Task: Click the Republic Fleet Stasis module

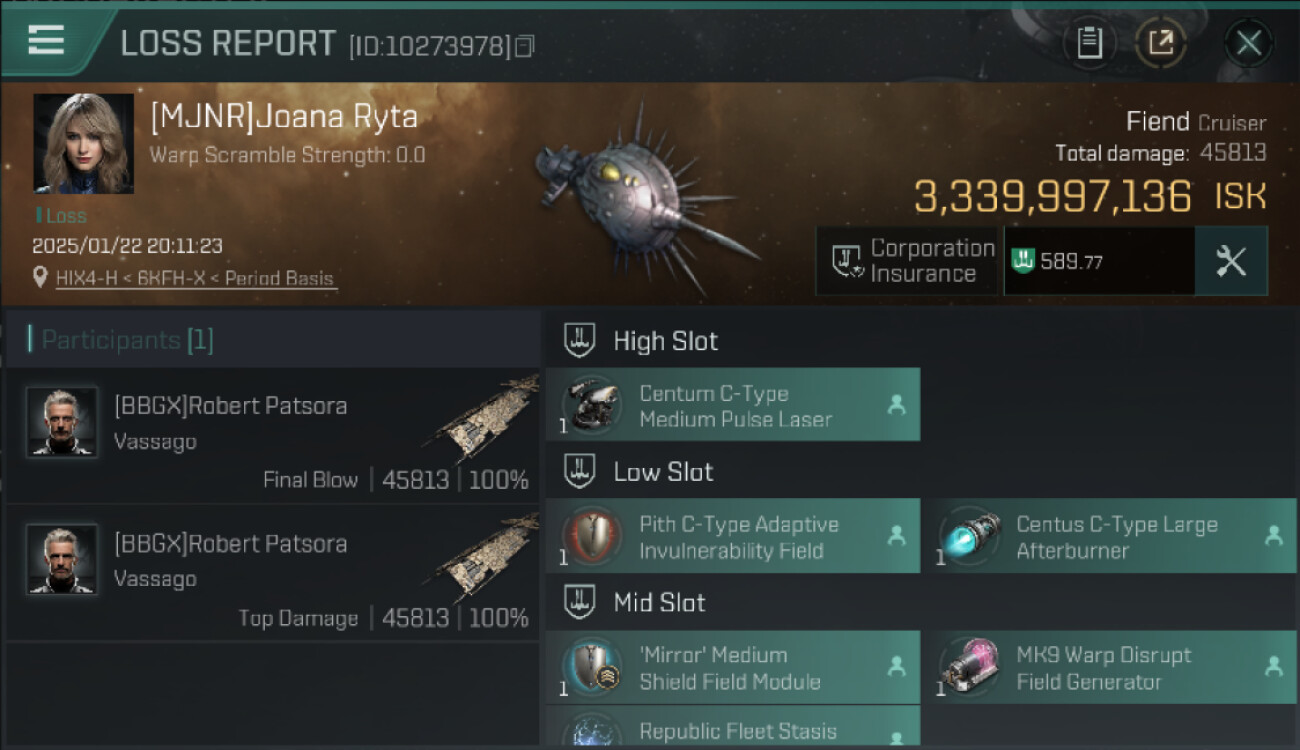Action: tap(733, 728)
